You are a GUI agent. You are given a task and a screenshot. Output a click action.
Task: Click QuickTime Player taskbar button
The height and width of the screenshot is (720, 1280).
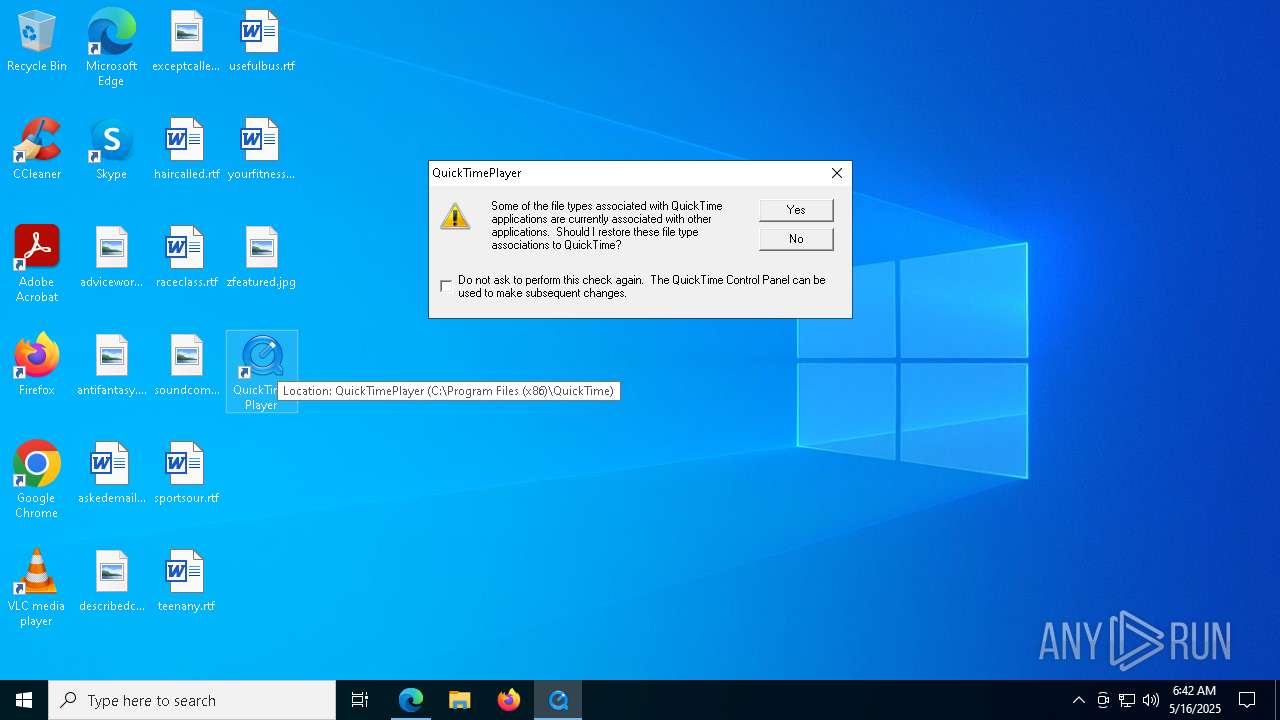click(558, 700)
